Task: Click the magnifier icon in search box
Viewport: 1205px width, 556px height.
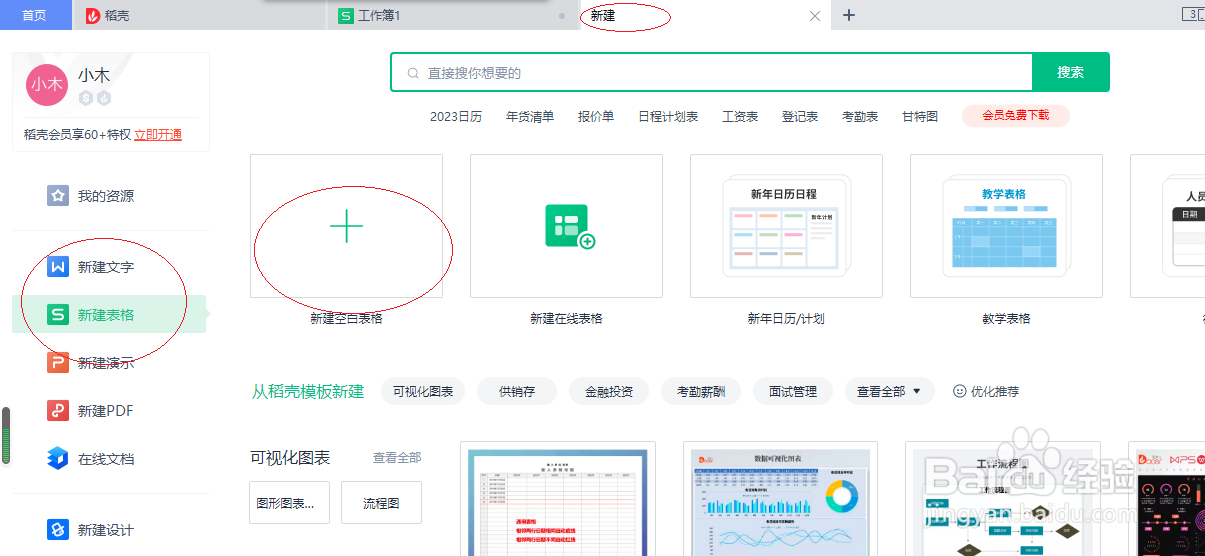Action: pyautogui.click(x=413, y=73)
